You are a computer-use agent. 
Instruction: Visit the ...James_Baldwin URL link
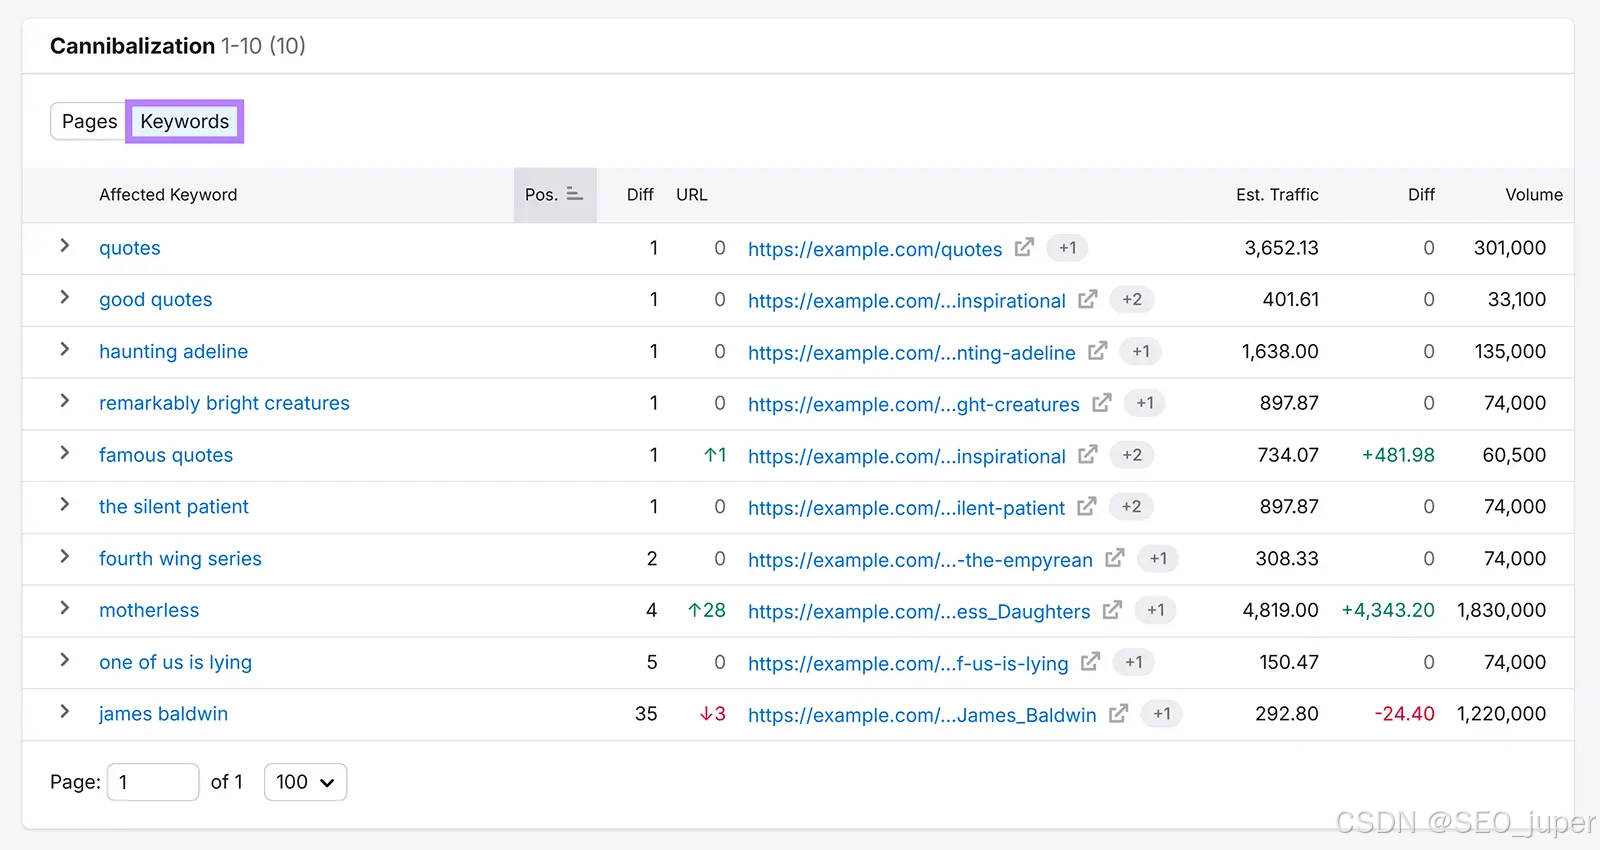[x=922, y=715]
